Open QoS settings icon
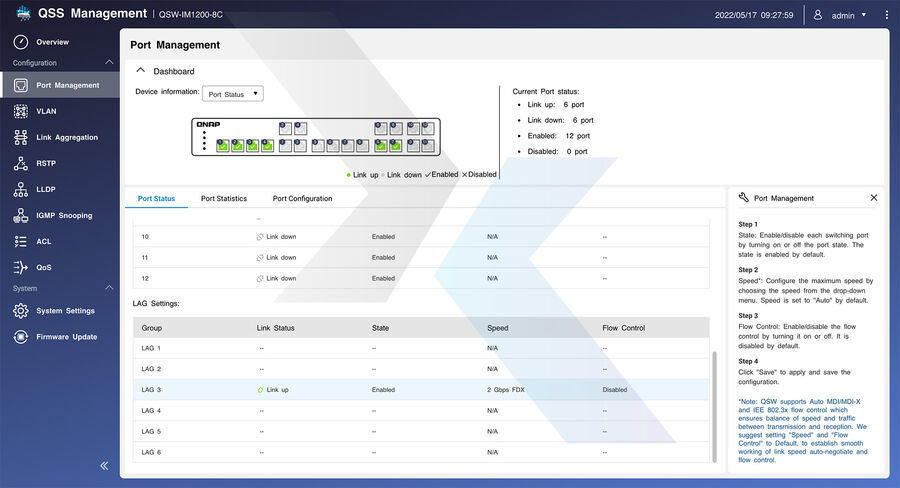The width and height of the screenshot is (900, 488). [x=21, y=267]
